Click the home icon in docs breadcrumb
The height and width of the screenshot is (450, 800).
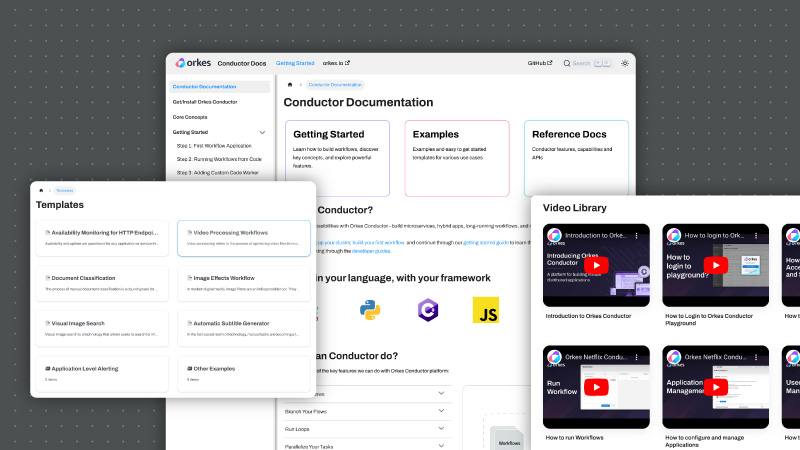290,85
